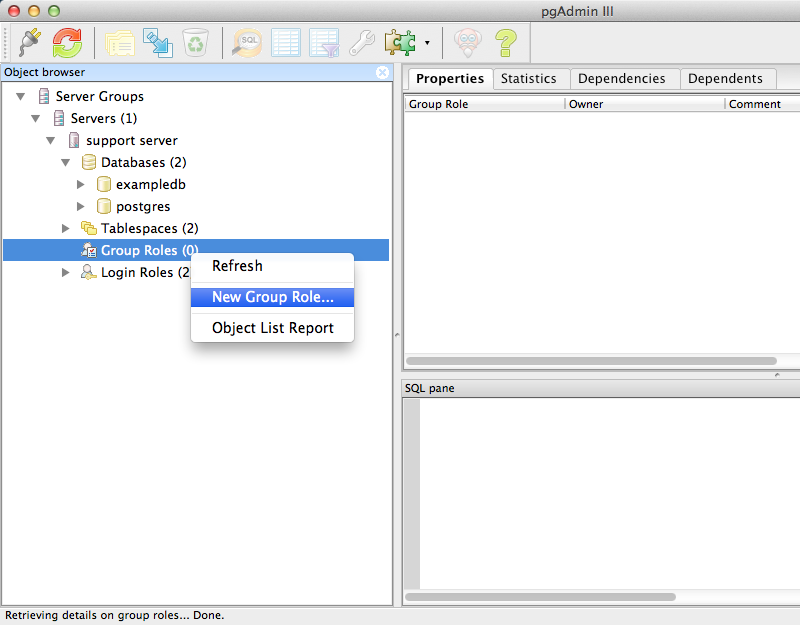Screen dimensions: 800x625
Task: Switch to the Statistics tab
Action: [x=531, y=79]
